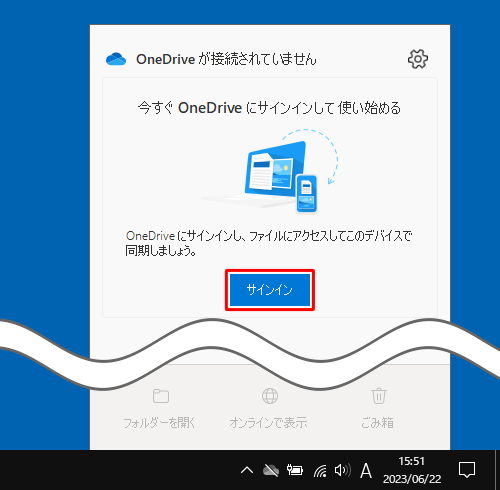The width and height of the screenshot is (500, 490).
Task: Click OneDrive disconnected cloud tray icon
Action: pos(271,470)
